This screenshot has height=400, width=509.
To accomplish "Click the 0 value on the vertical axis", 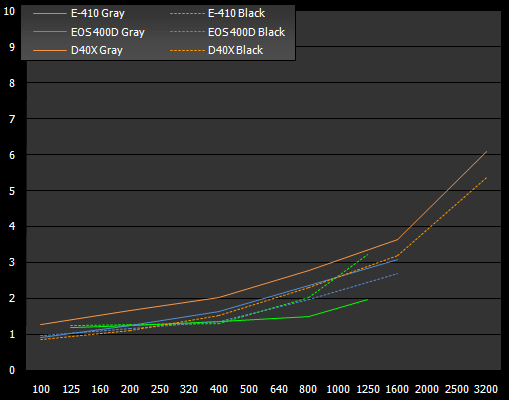I will (x=12, y=370).
